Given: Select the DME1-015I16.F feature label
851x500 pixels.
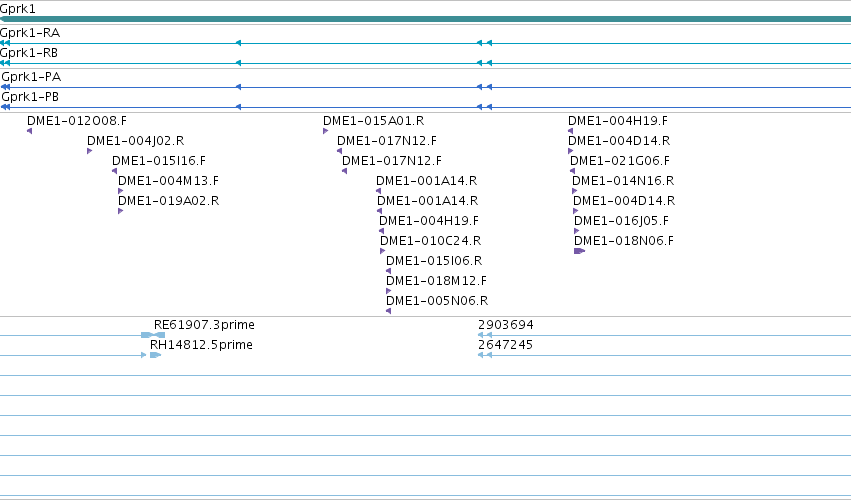Looking at the screenshot, I should (x=159, y=161).
